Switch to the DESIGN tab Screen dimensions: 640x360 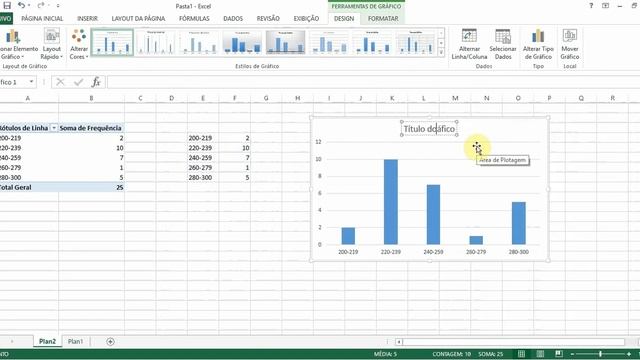click(344, 18)
